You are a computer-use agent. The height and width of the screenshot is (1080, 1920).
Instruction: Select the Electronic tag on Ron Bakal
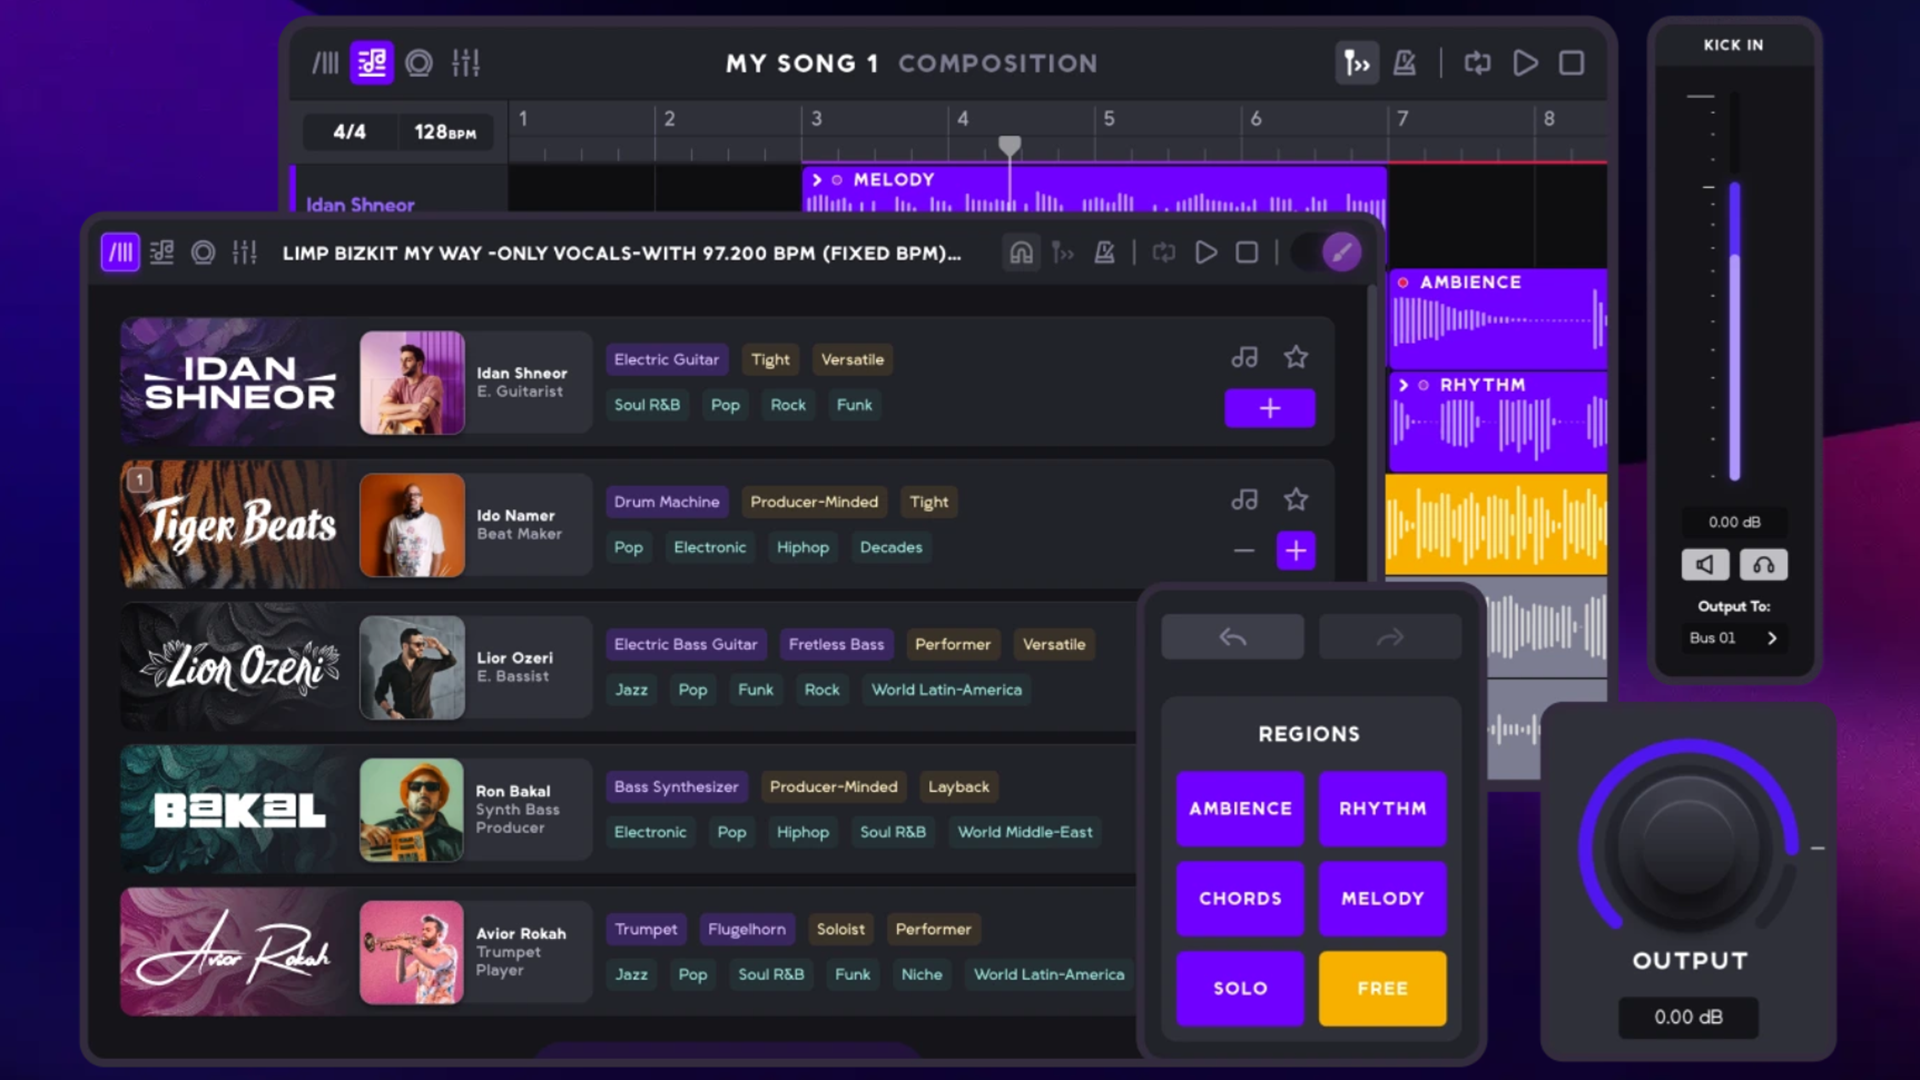point(650,832)
